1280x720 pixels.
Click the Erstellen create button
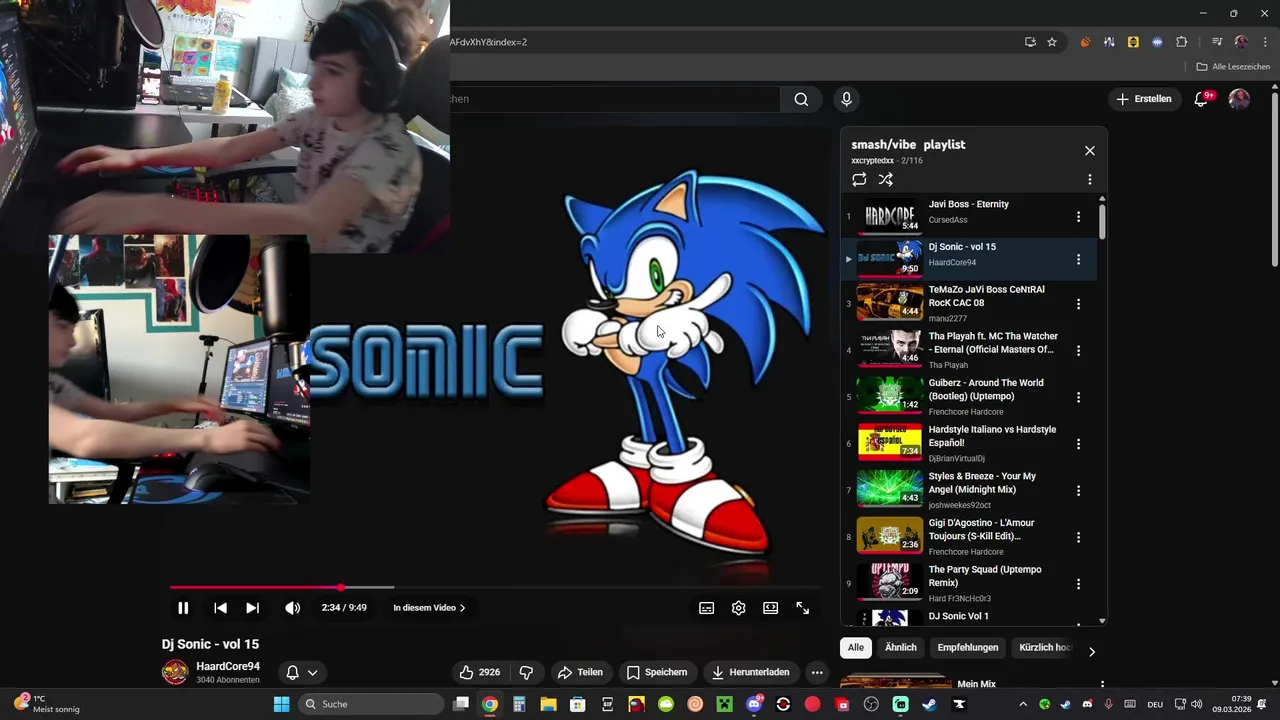click(1144, 99)
